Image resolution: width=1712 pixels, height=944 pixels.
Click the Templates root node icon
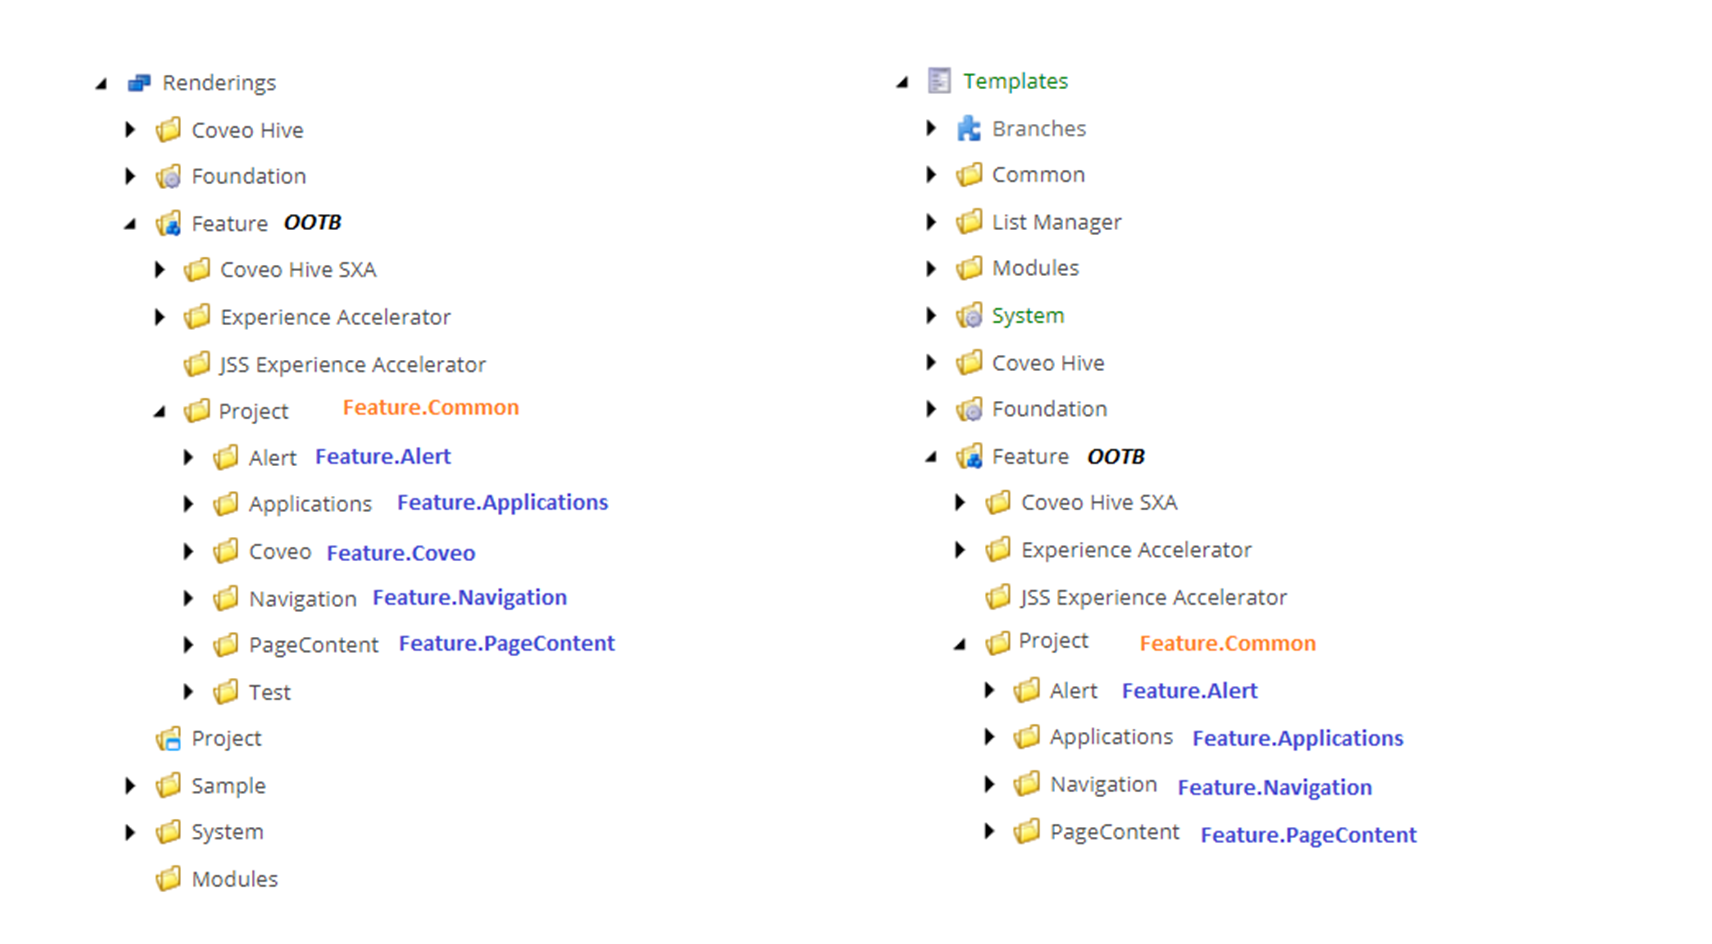pos(939,80)
